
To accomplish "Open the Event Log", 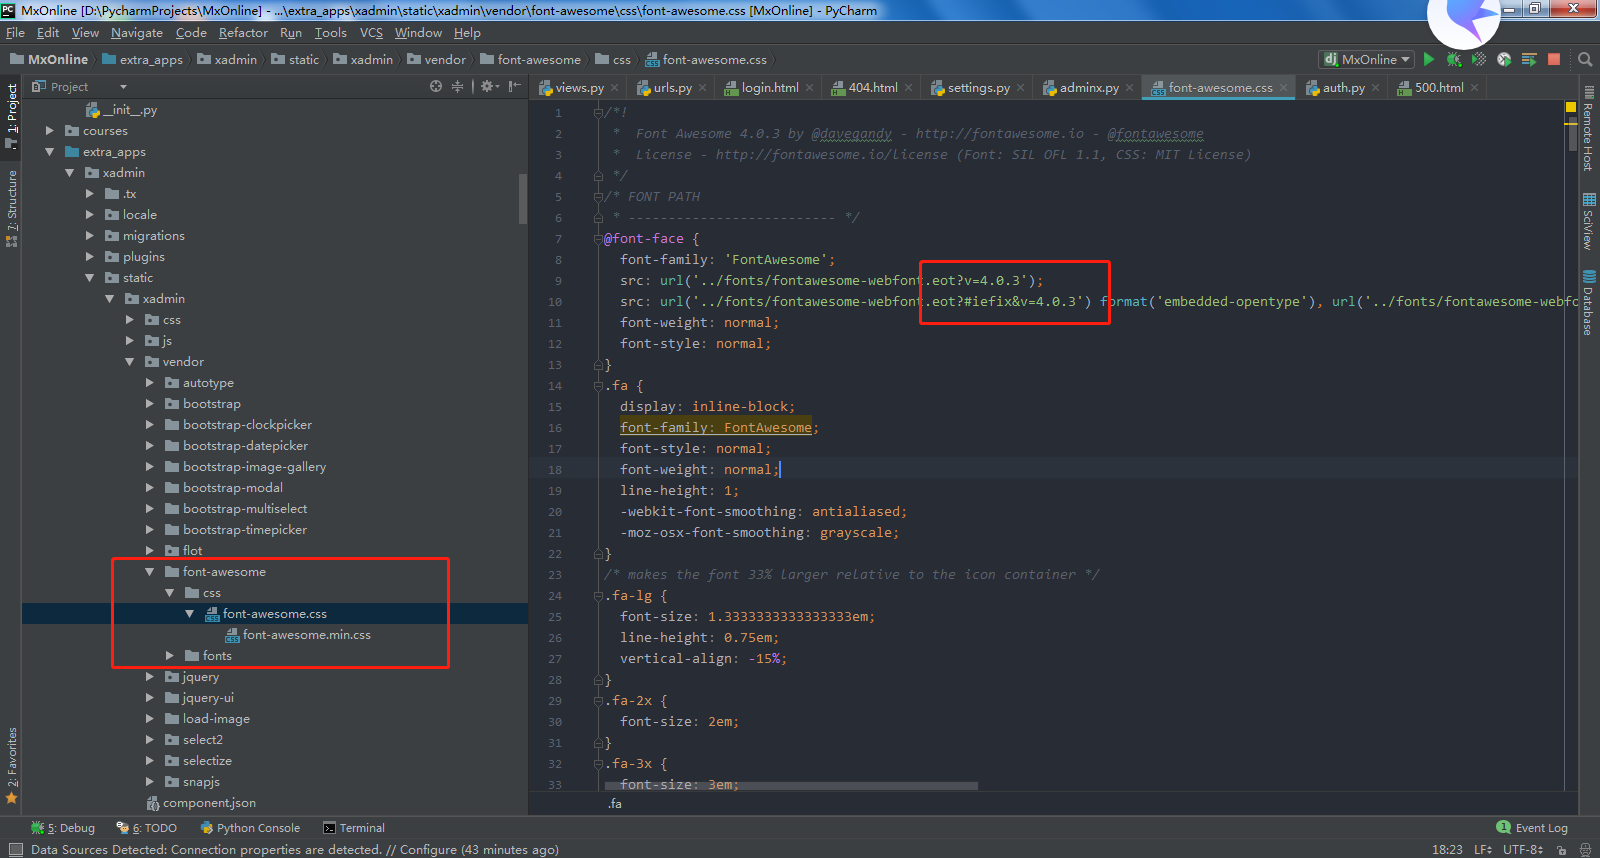I will pyautogui.click(x=1532, y=828).
